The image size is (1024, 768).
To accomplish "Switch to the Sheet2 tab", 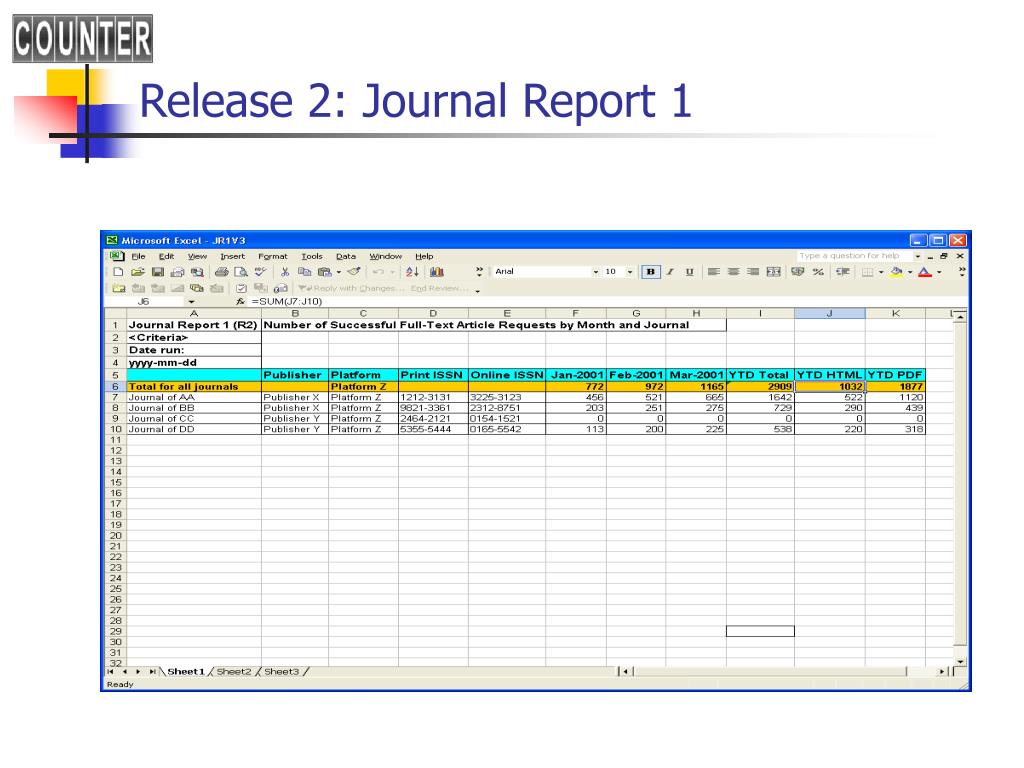I will 234,672.
